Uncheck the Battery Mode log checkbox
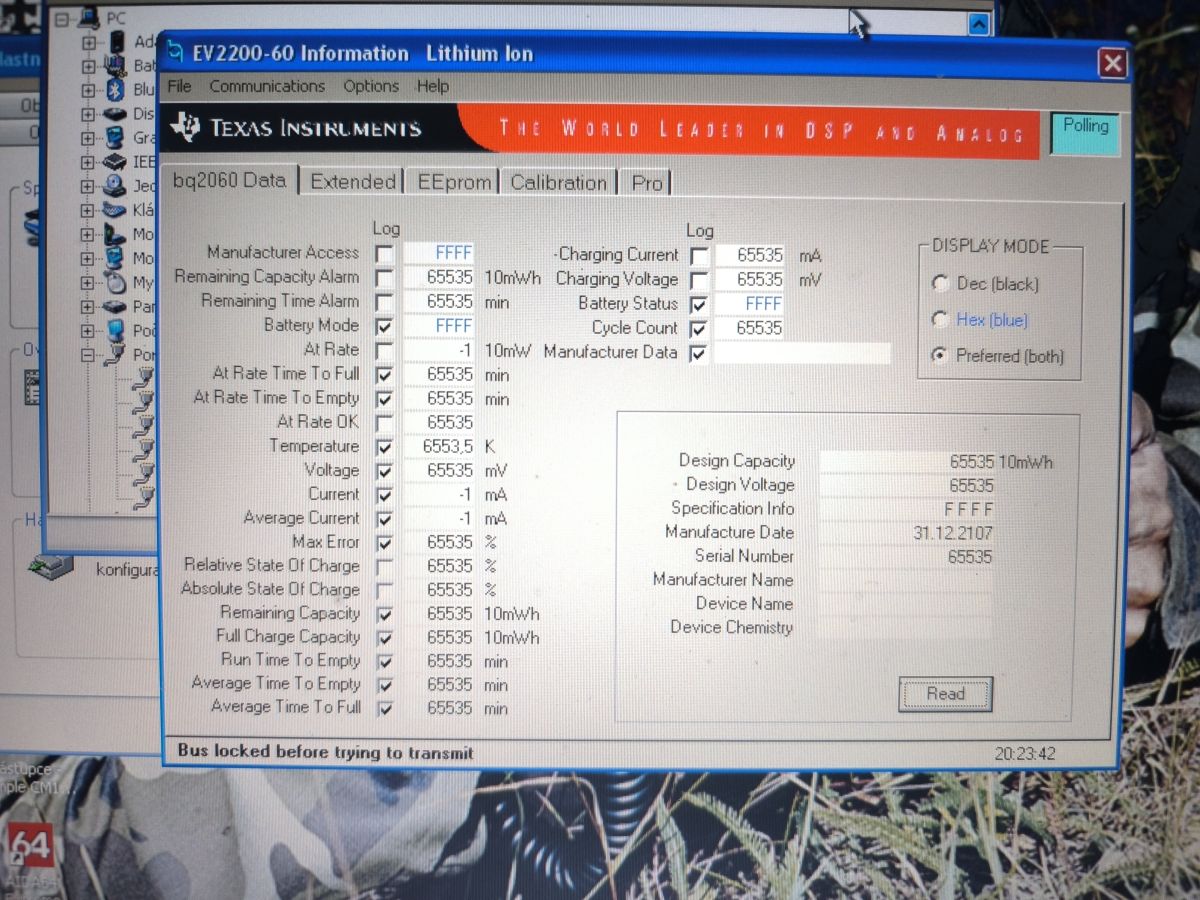The width and height of the screenshot is (1200, 900). 384,327
